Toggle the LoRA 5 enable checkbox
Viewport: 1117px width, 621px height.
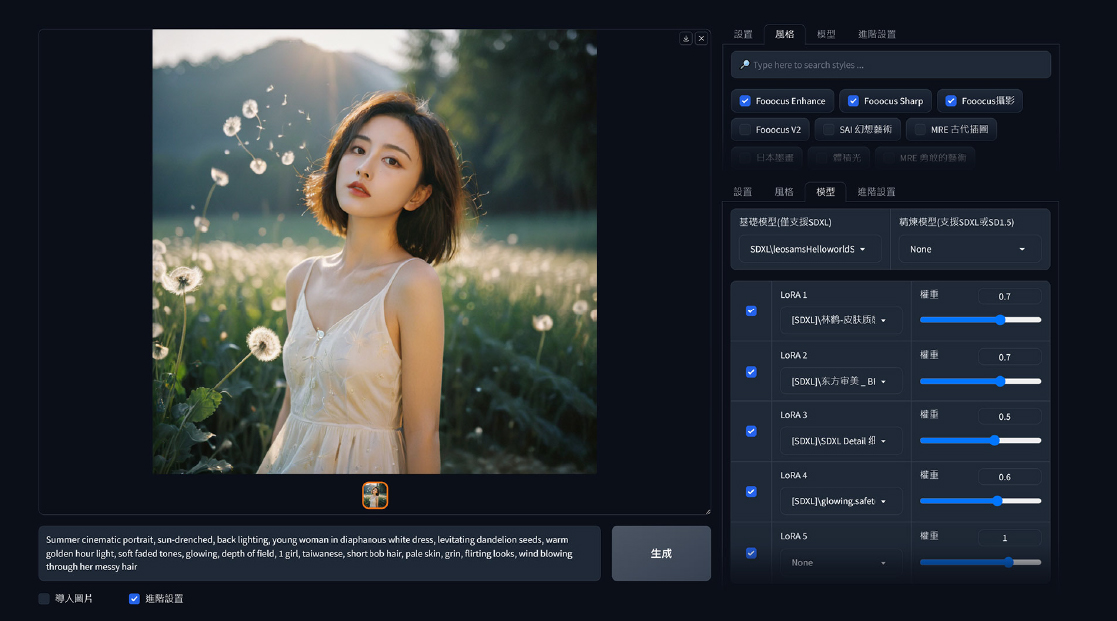click(x=751, y=553)
